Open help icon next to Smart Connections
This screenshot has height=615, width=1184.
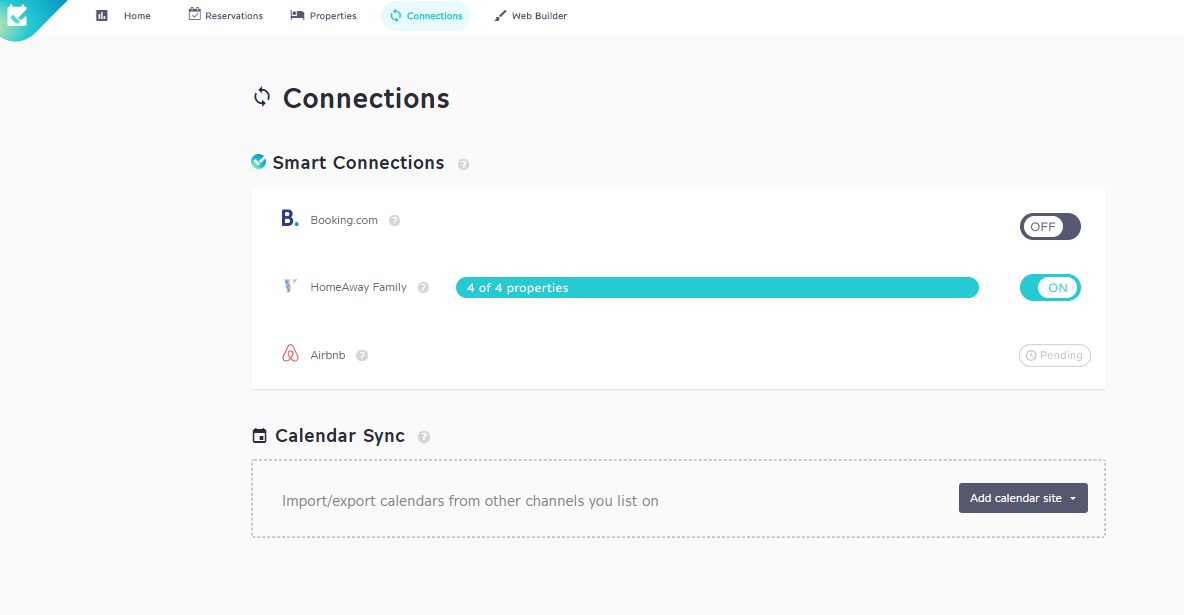click(x=464, y=164)
